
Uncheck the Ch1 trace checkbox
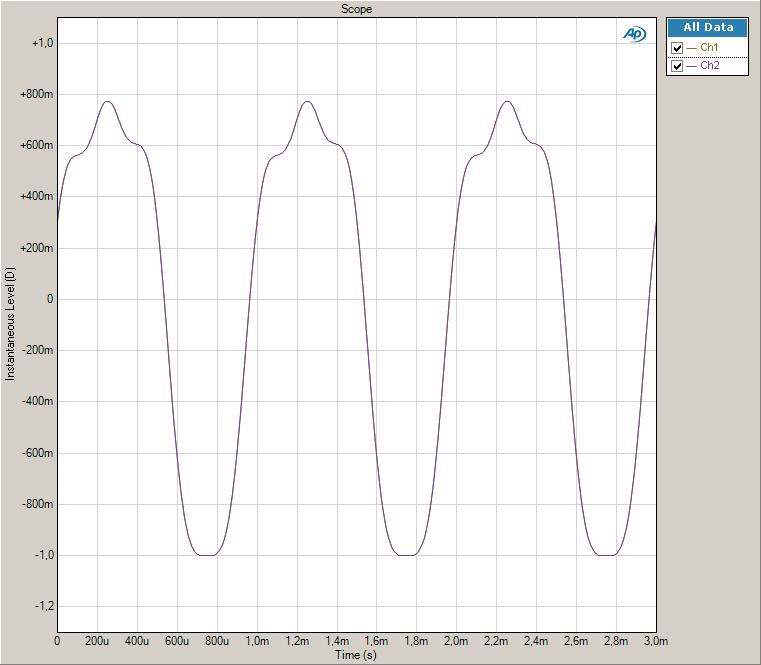678,48
